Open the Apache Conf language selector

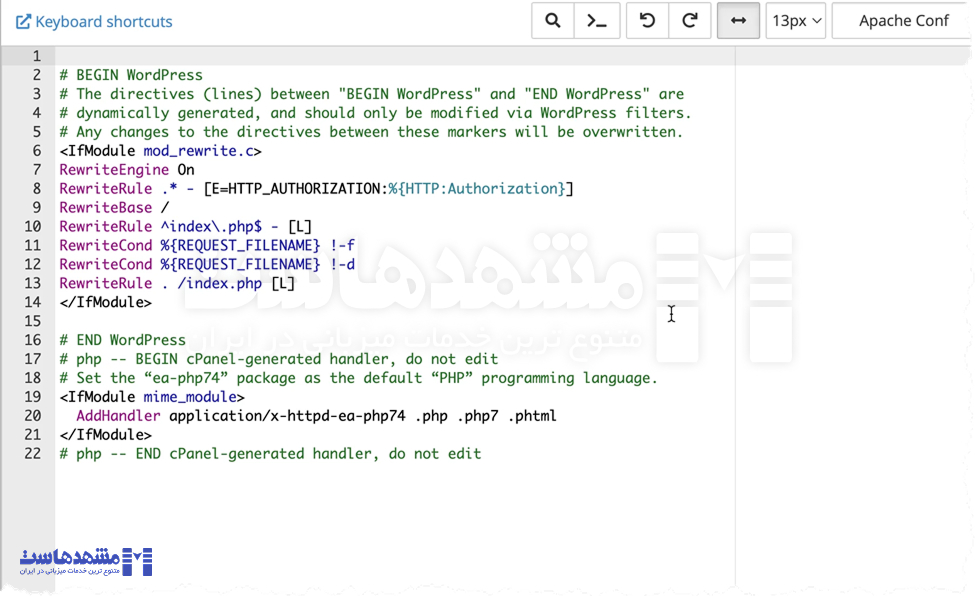click(x=903, y=21)
